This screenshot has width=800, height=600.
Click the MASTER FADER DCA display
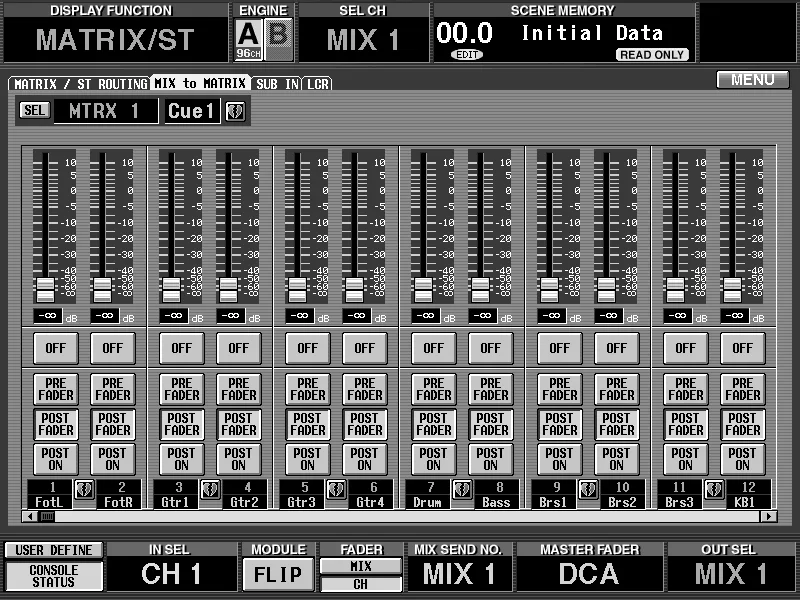tap(589, 574)
